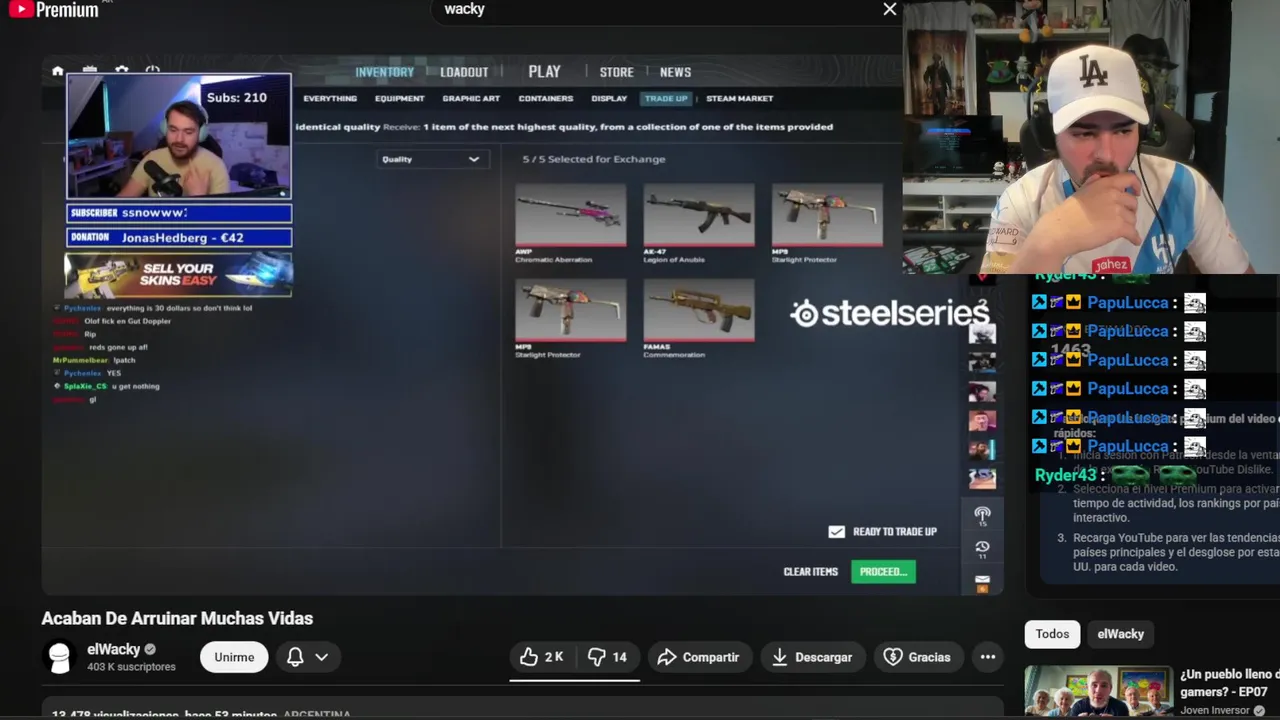
Task: Clear the search box with the X icon
Action: click(889, 9)
